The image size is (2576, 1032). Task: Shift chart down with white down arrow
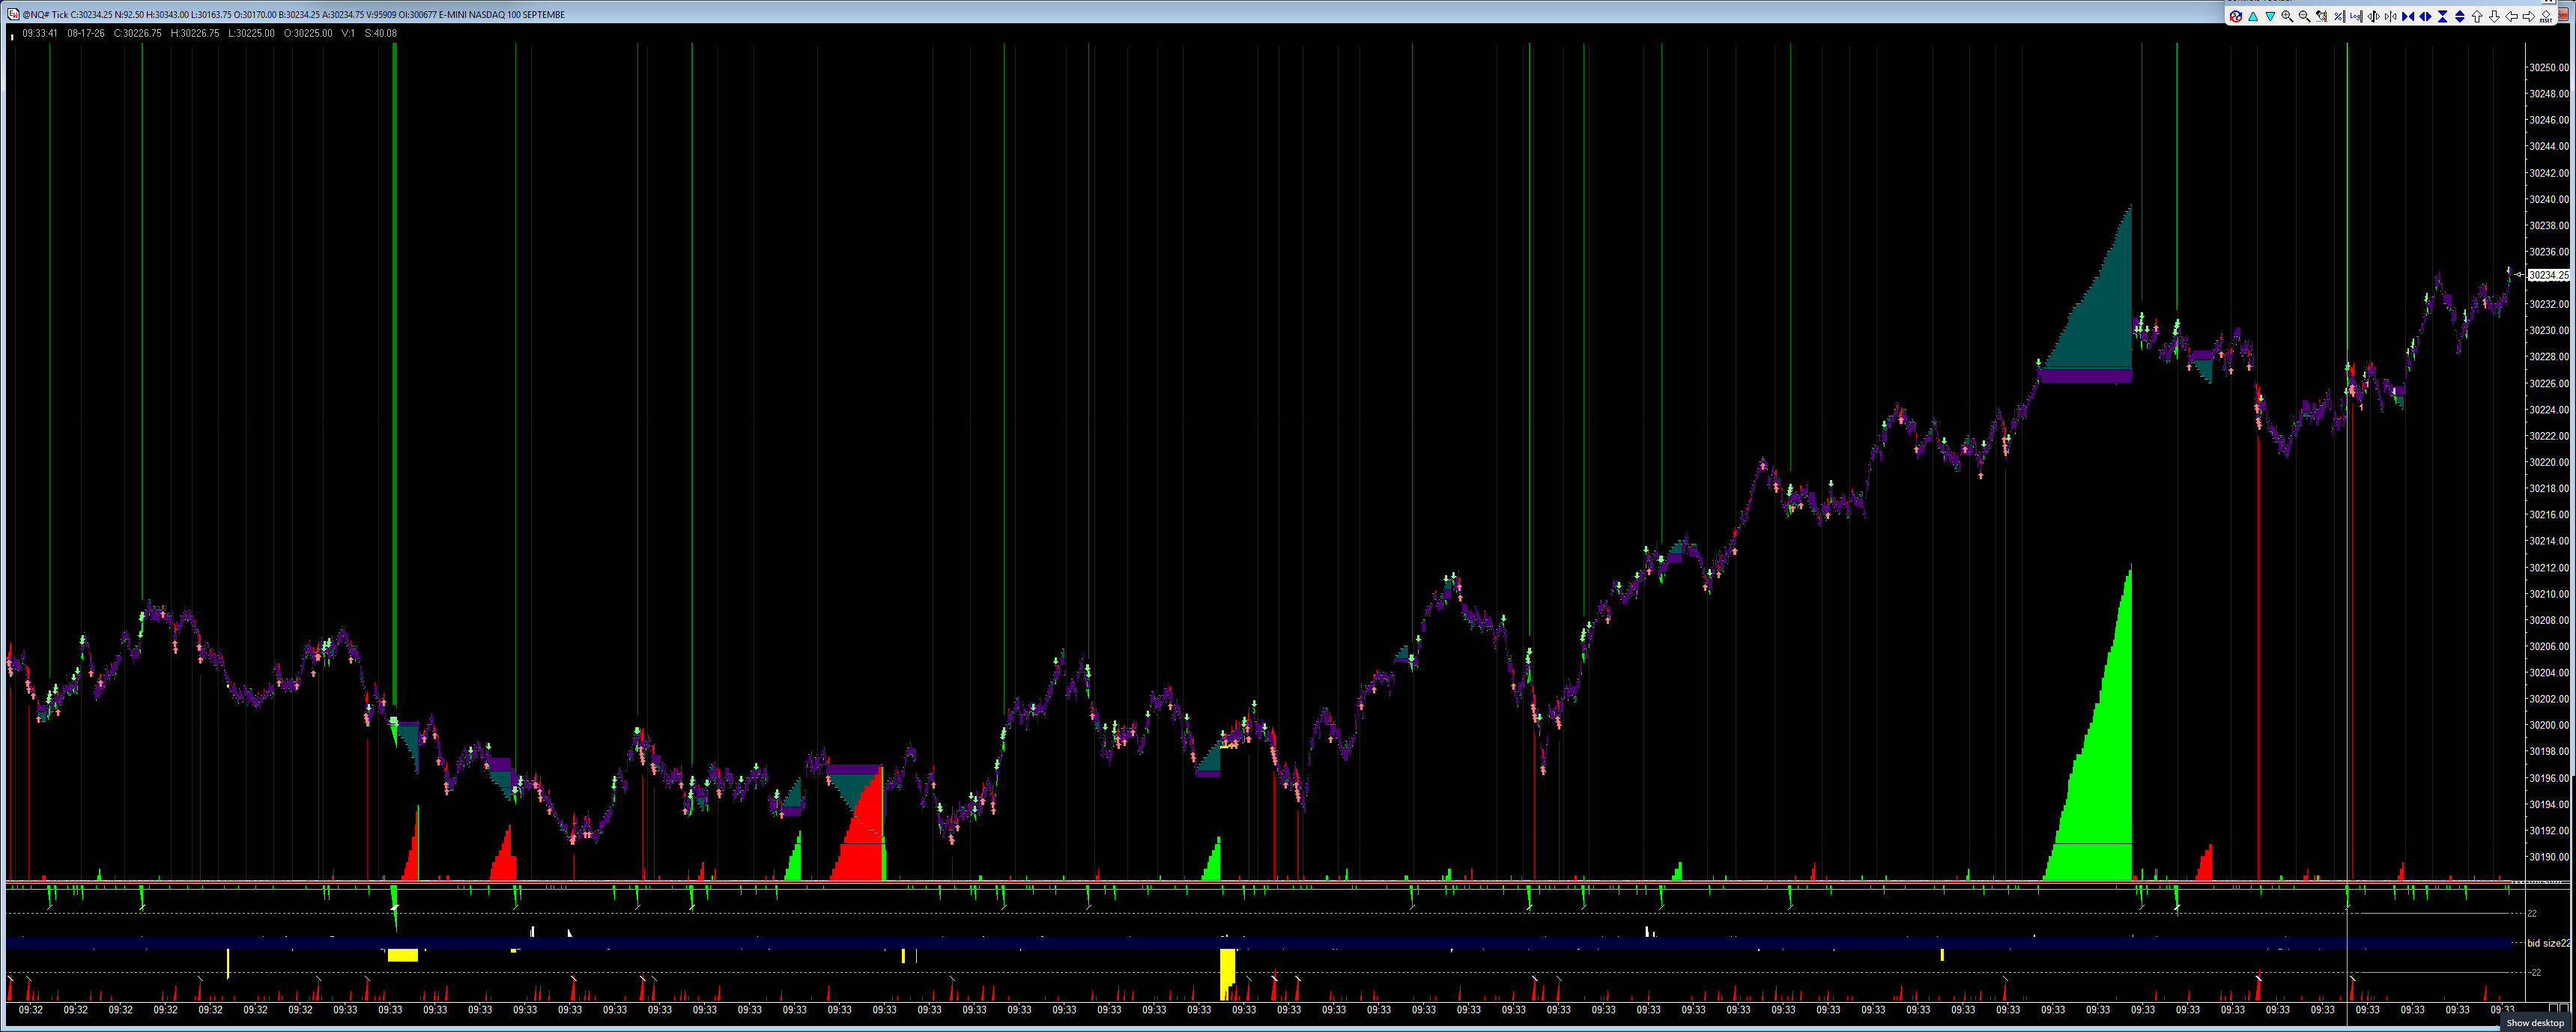[x=2494, y=16]
